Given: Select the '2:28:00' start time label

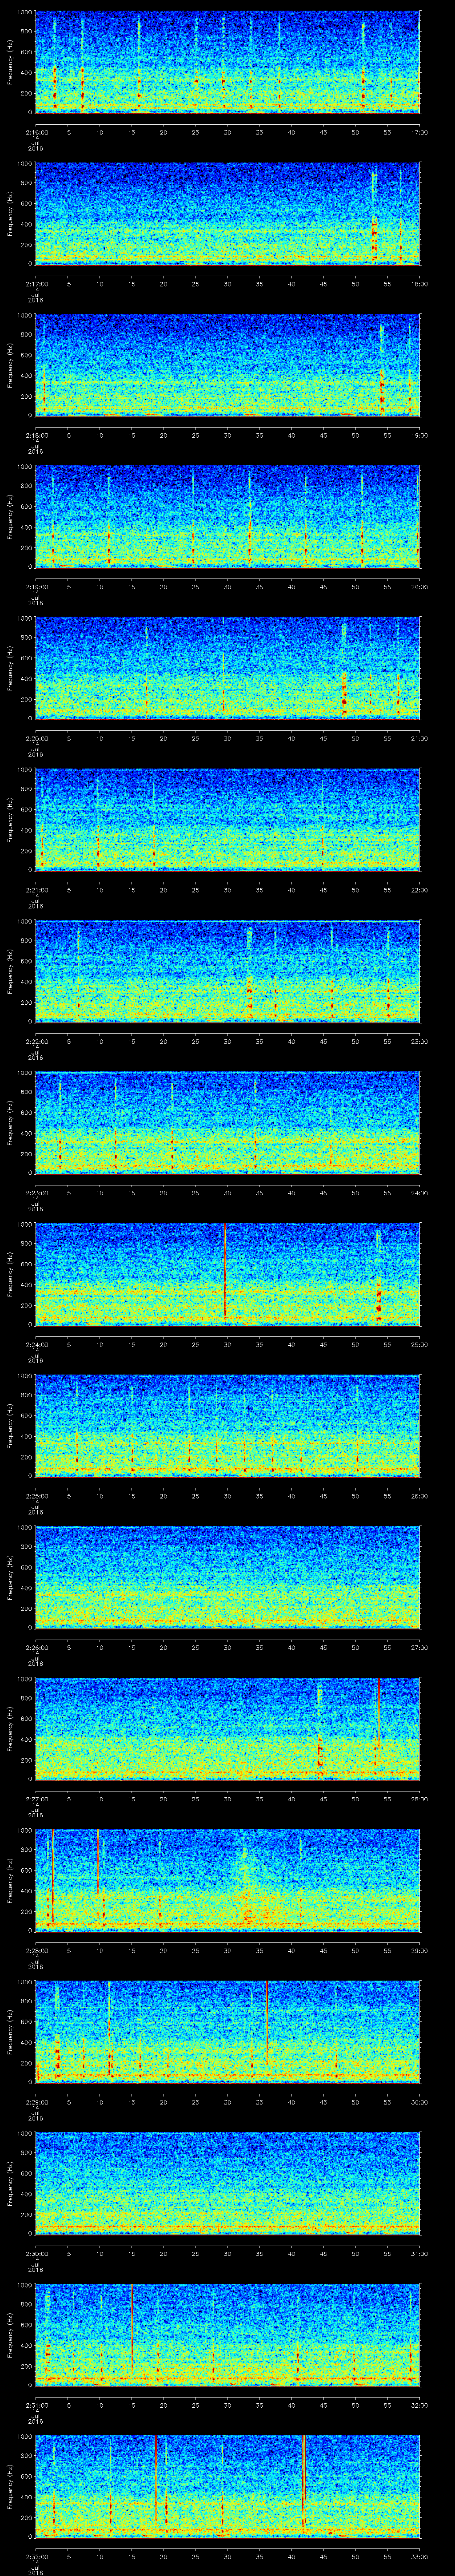Looking at the screenshot, I should tap(36, 1950).
